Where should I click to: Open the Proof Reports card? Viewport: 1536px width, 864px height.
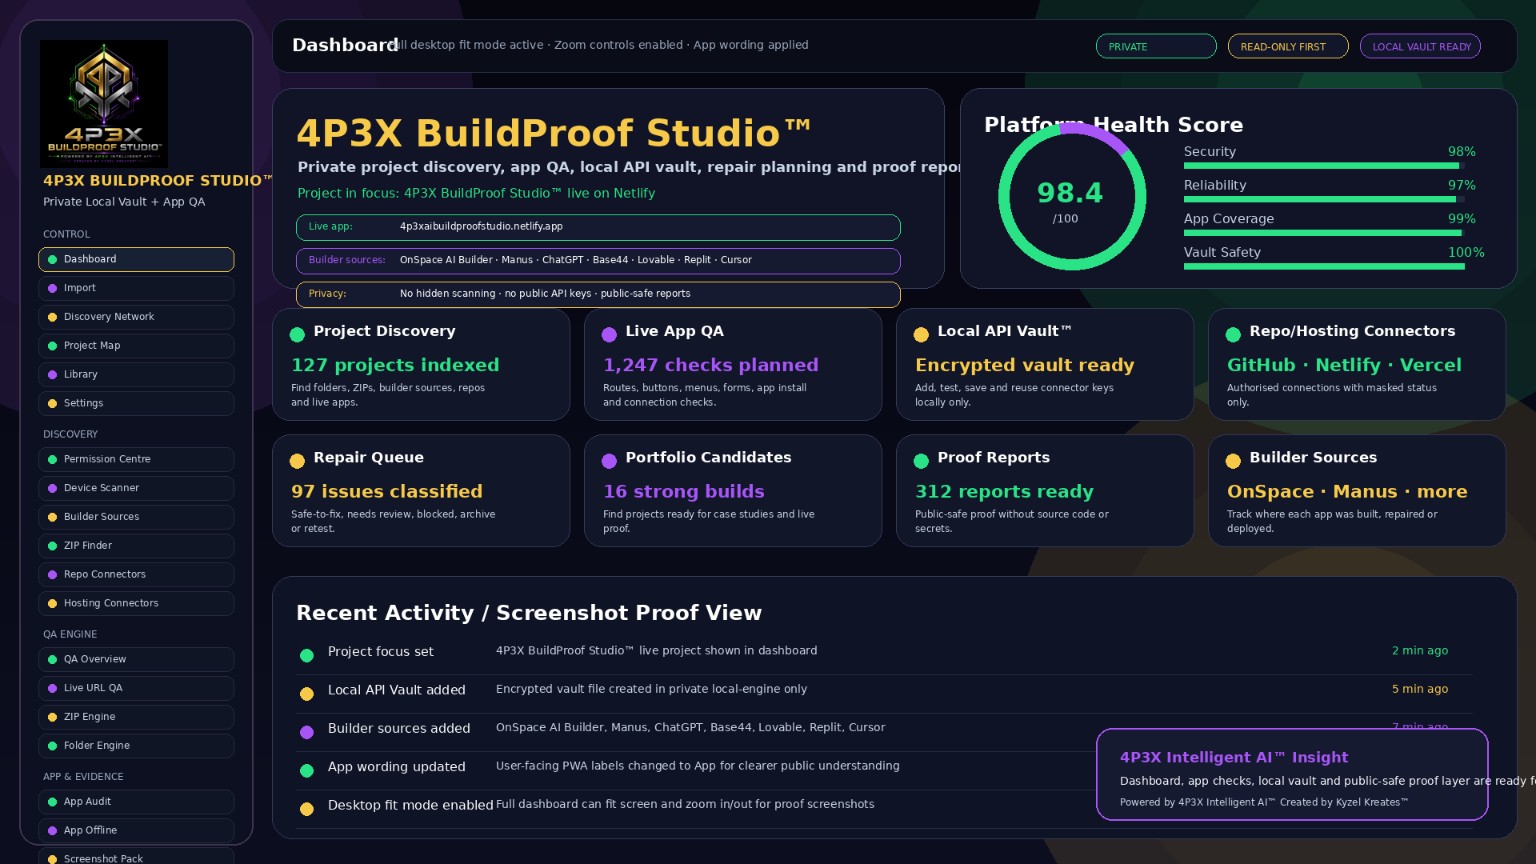pyautogui.click(x=1045, y=490)
